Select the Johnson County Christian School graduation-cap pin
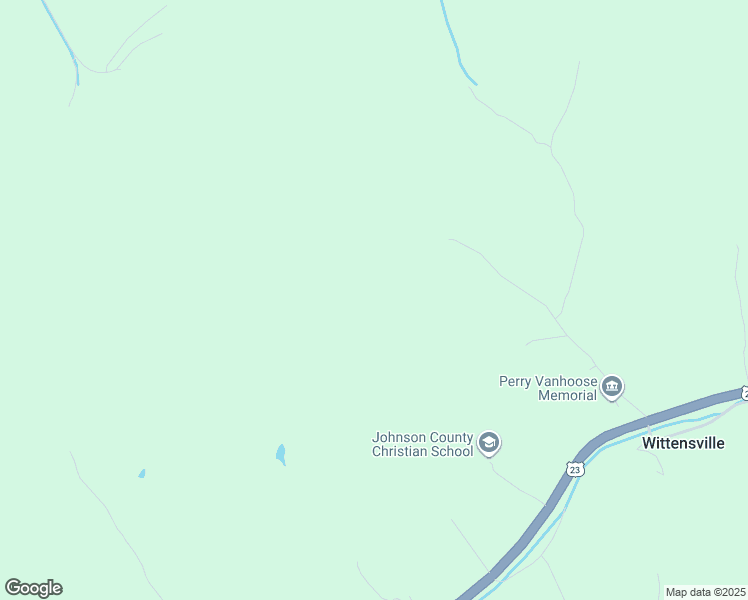Image resolution: width=748 pixels, height=600 pixels. point(489,443)
